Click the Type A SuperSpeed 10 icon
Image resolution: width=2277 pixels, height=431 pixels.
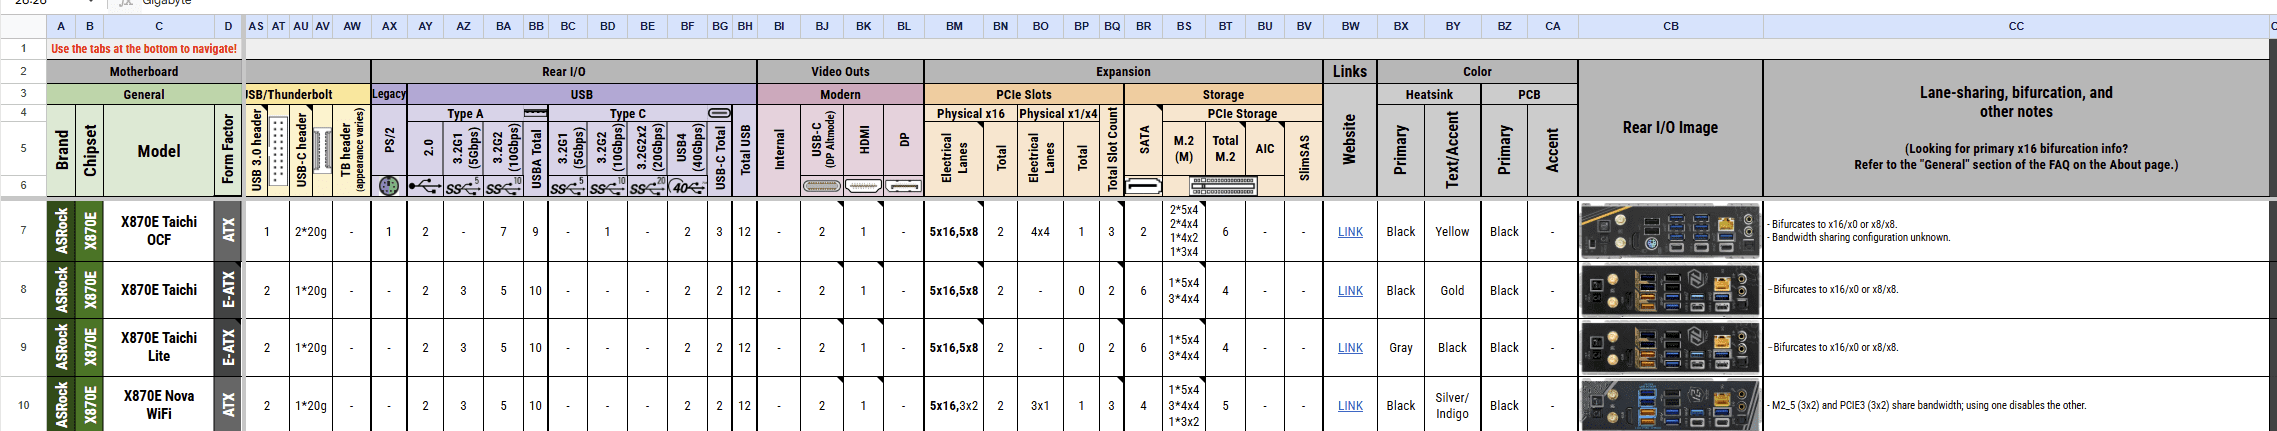(x=503, y=186)
